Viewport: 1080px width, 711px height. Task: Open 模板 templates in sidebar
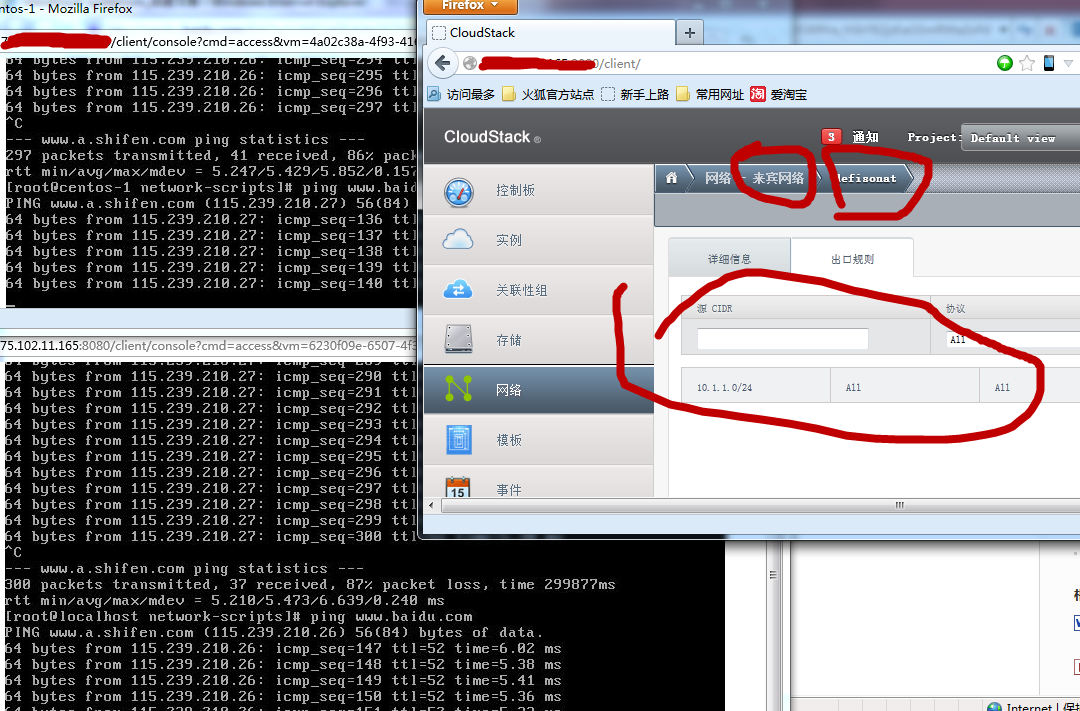coord(539,440)
